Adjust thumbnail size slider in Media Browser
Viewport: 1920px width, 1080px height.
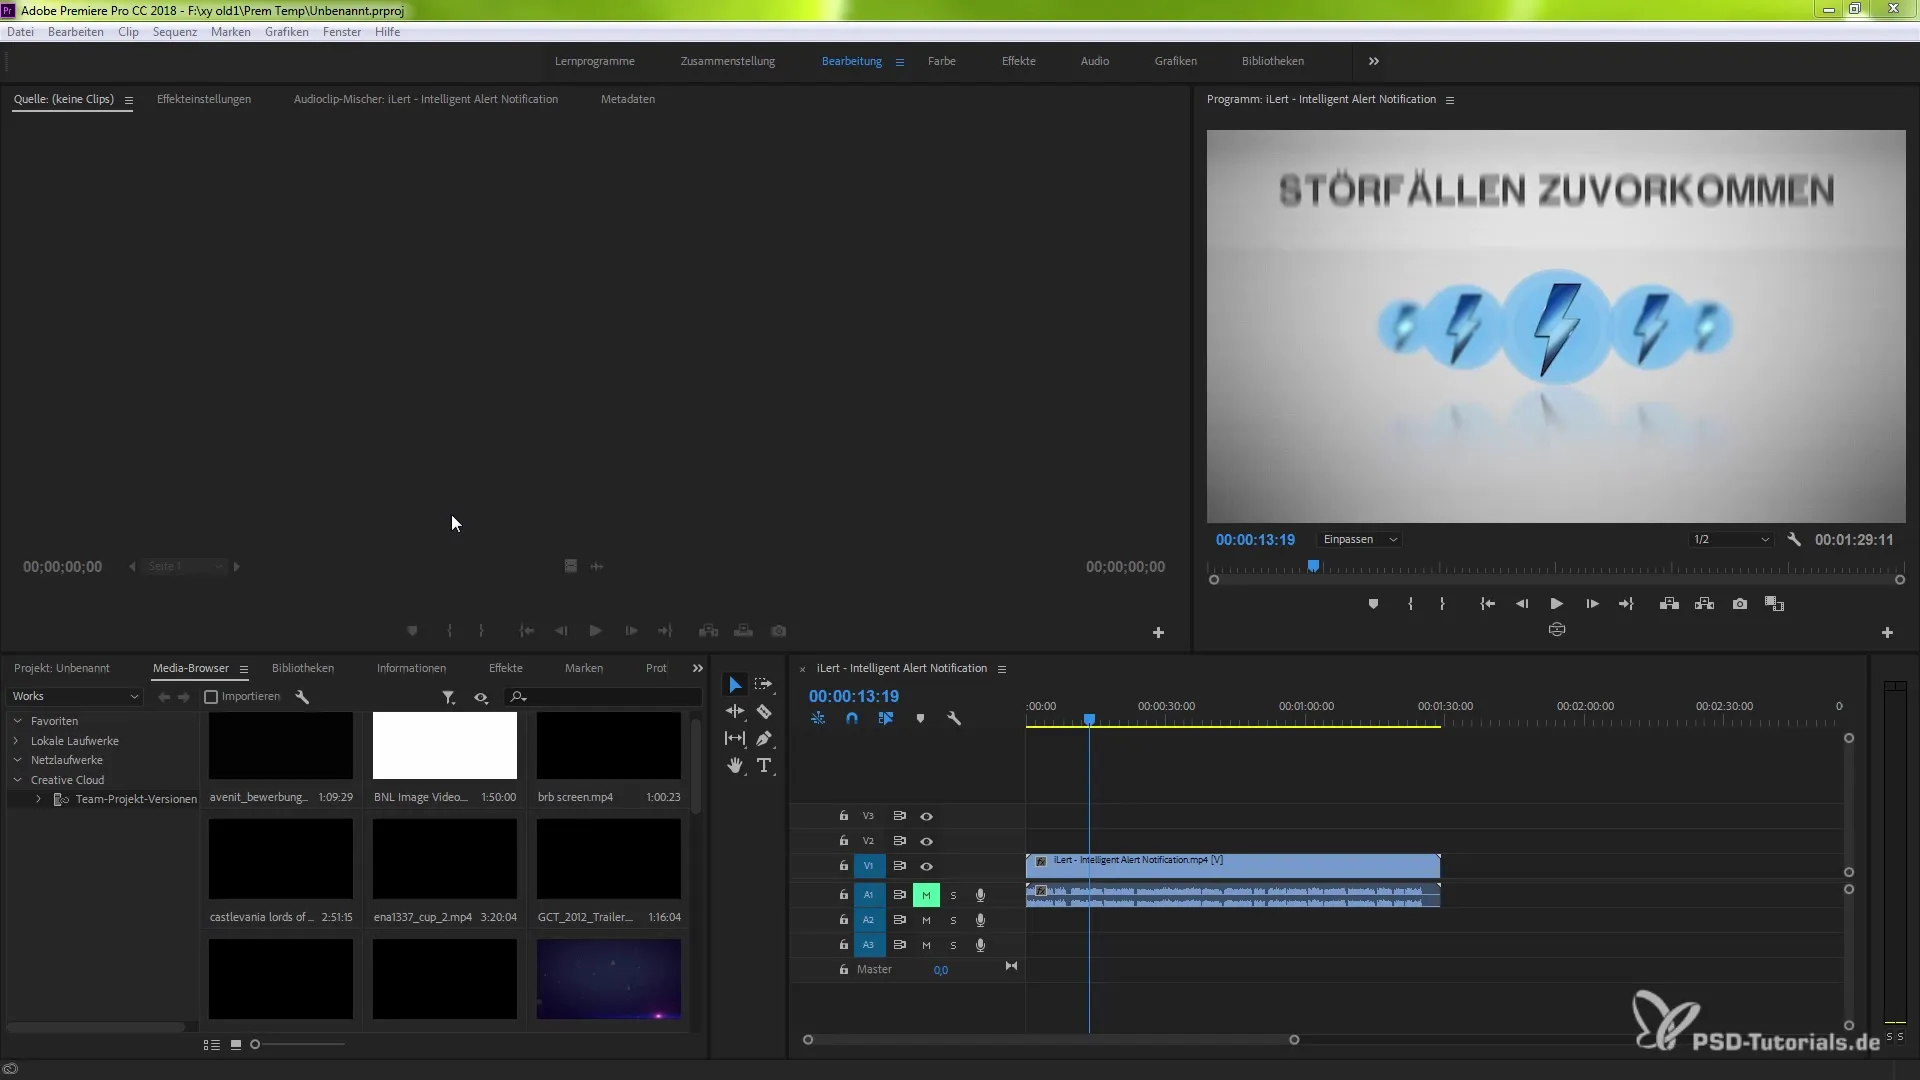(x=255, y=1044)
